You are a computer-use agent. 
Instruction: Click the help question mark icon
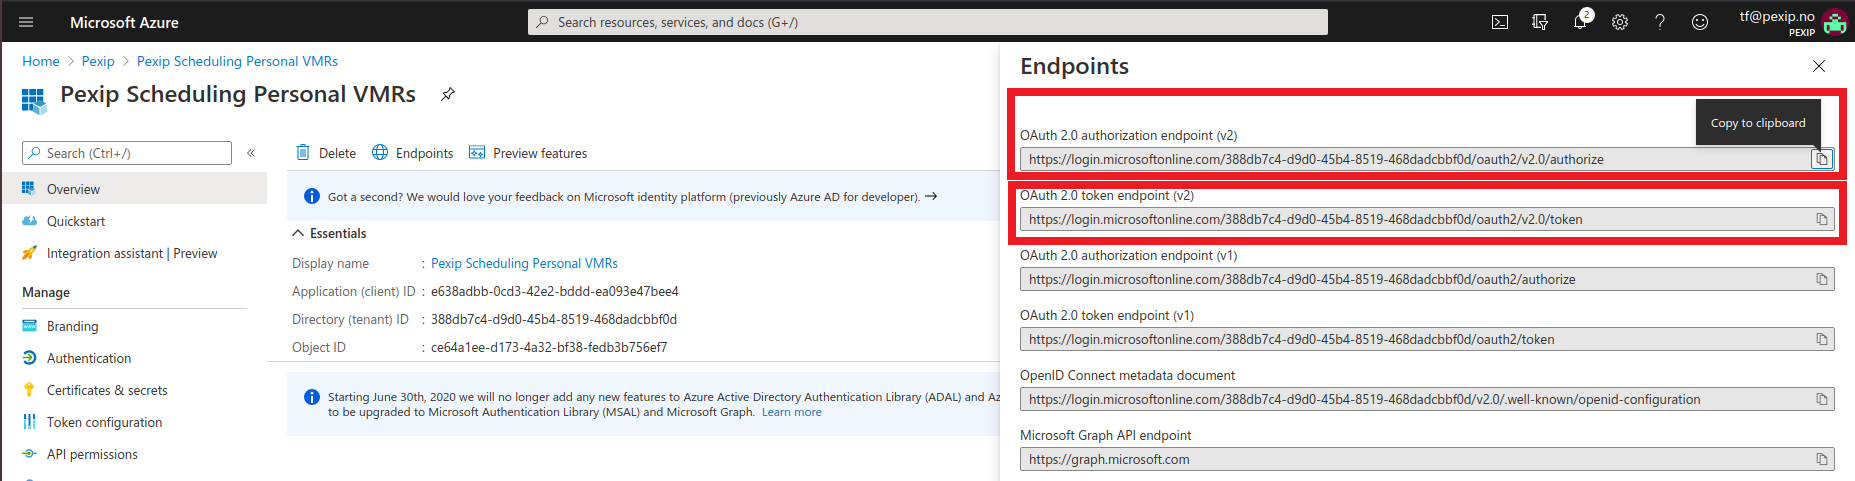point(1660,22)
